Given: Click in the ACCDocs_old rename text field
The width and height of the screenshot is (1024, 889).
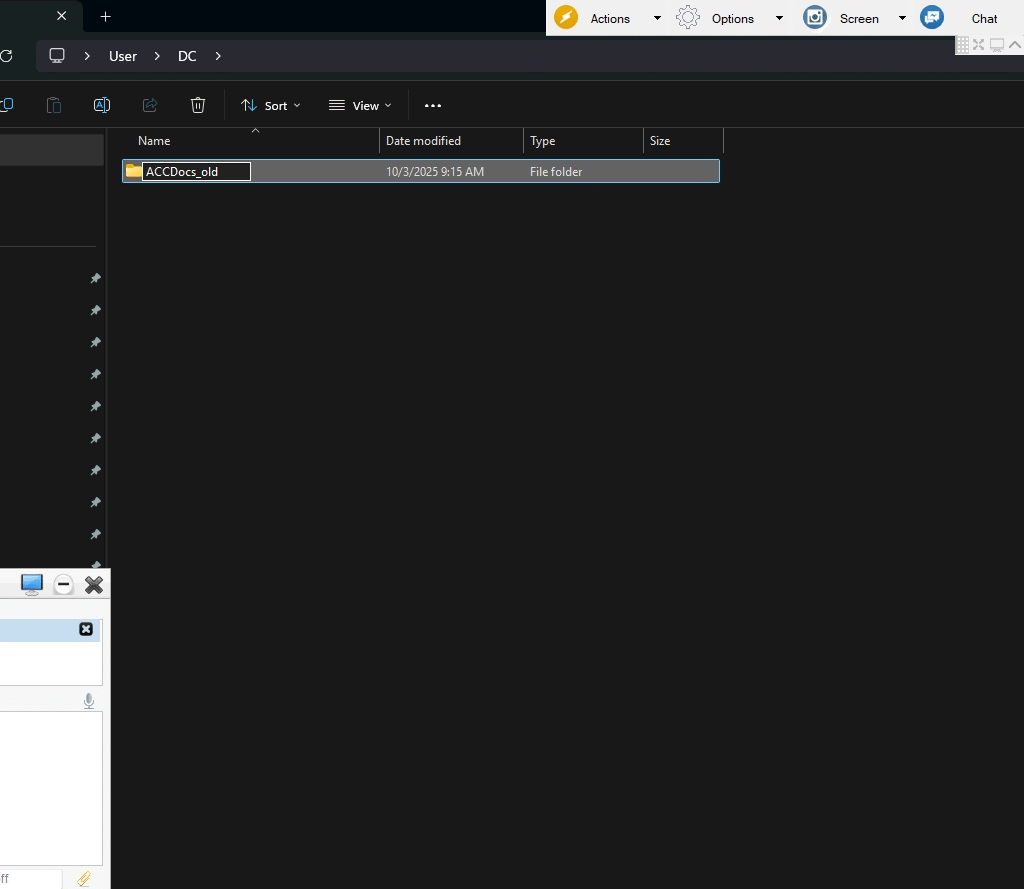Looking at the screenshot, I should (196, 172).
